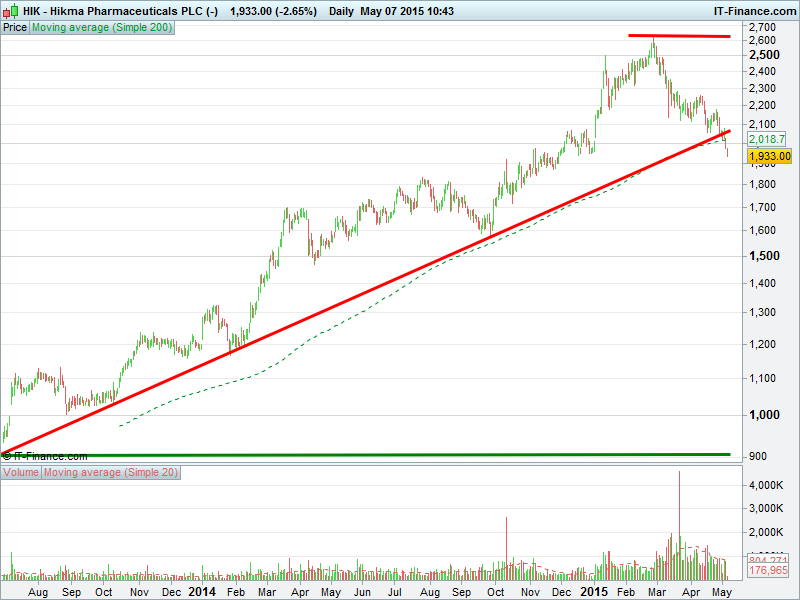The height and width of the screenshot is (600, 800).
Task: Click the Oct label next to Sep, left of 2014
Action: tap(104, 592)
